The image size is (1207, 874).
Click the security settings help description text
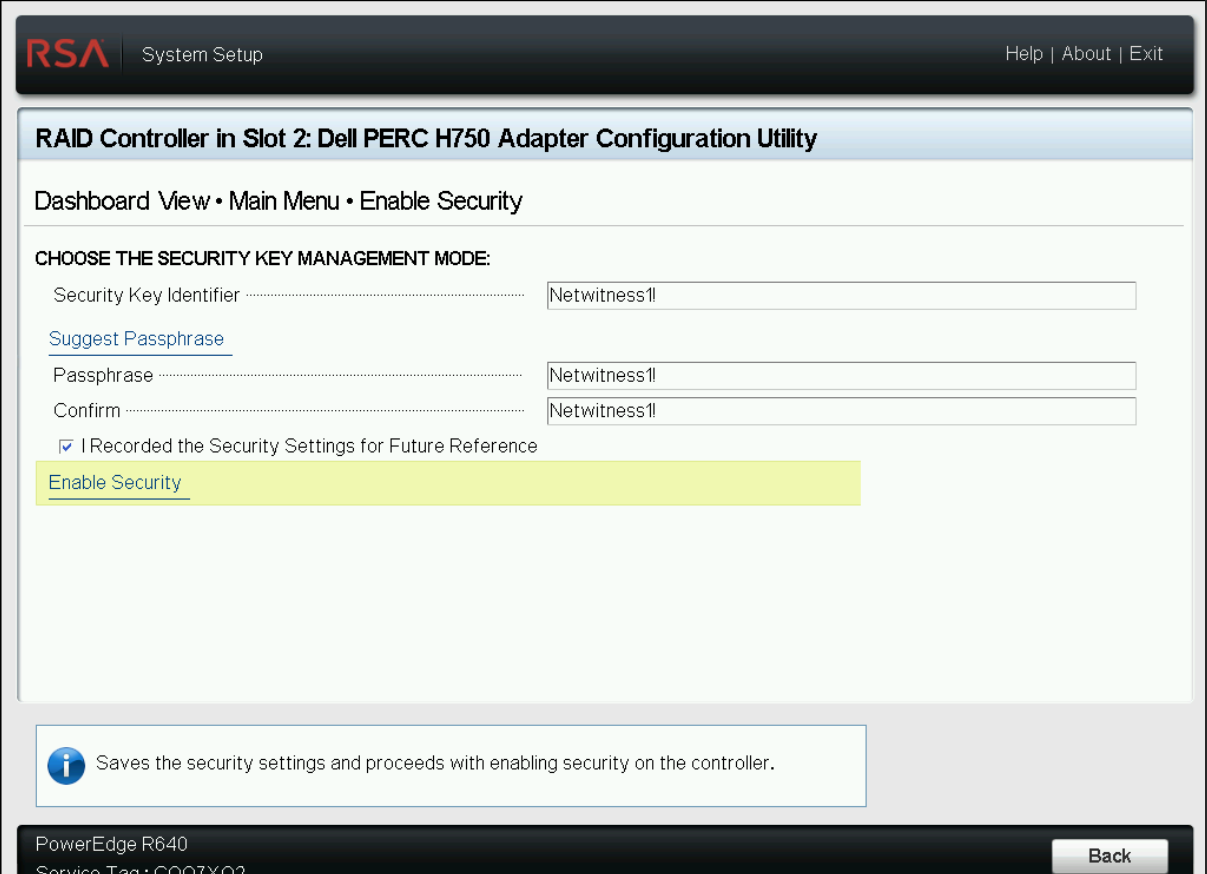coord(435,764)
